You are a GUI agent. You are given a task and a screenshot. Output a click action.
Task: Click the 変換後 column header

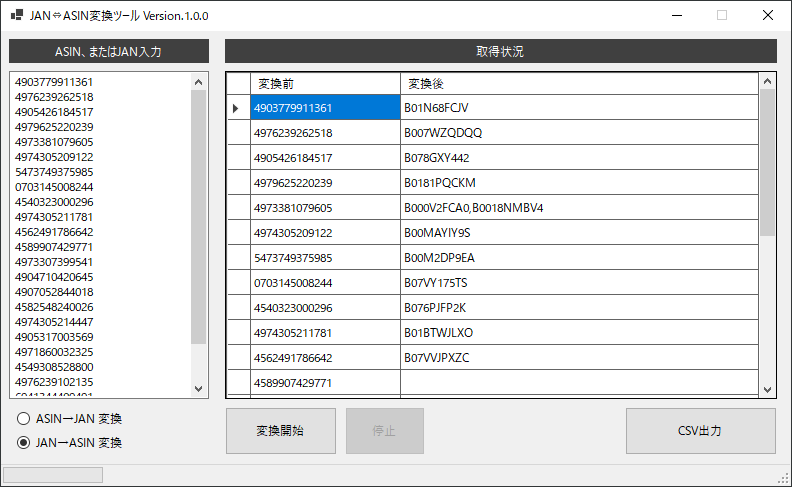coord(580,83)
